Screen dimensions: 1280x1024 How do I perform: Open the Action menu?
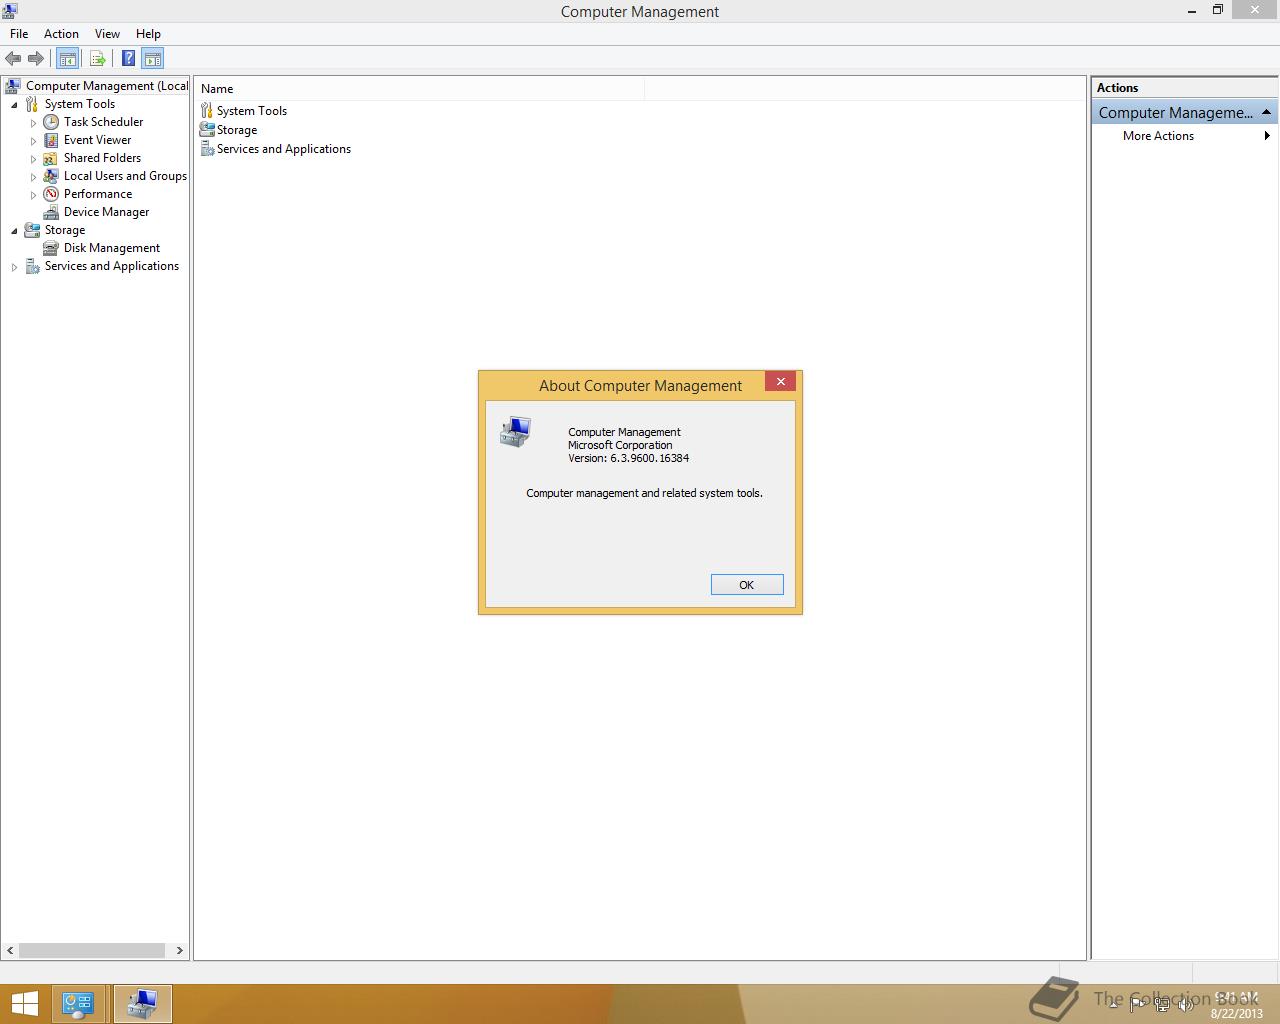pyautogui.click(x=61, y=34)
